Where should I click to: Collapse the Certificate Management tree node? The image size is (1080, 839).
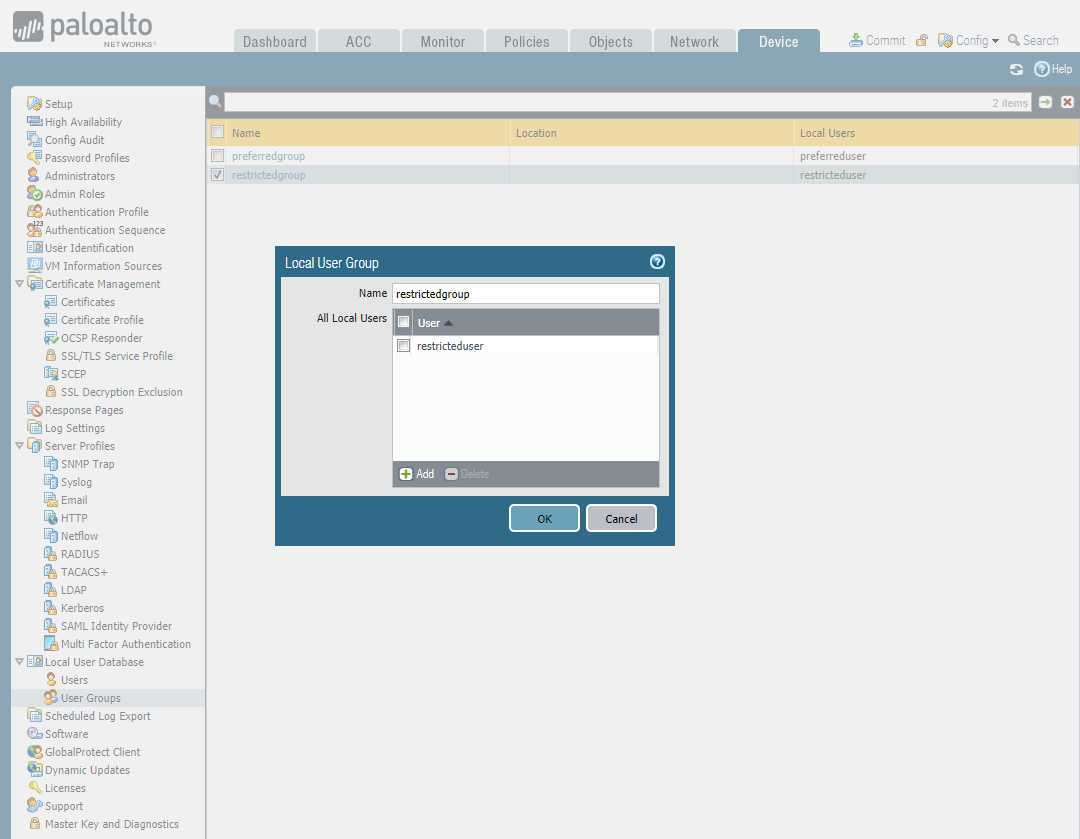coord(19,284)
